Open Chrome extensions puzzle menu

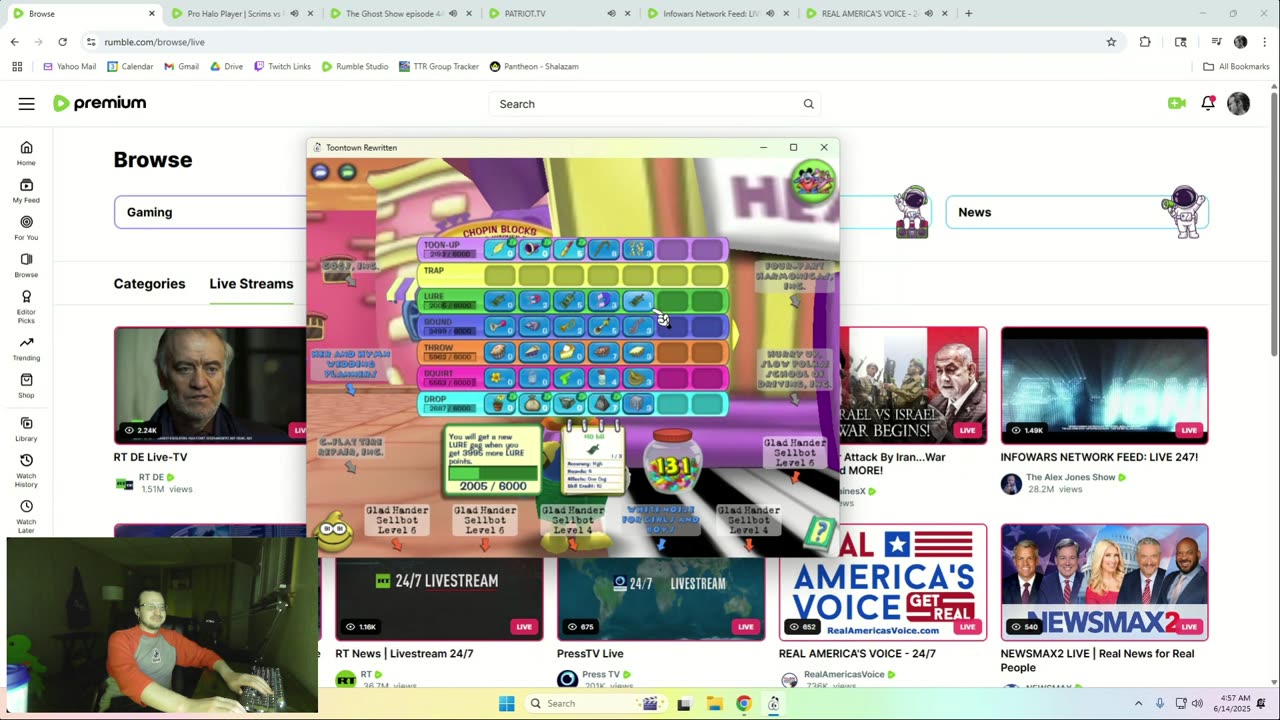(x=1145, y=42)
